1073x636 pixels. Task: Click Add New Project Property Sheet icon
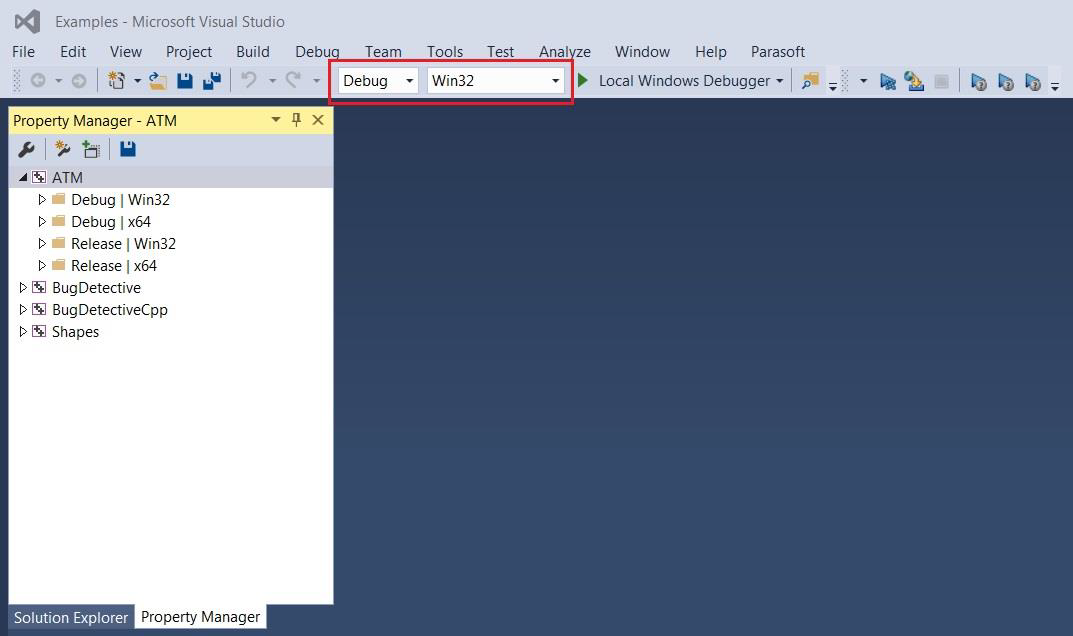point(62,149)
